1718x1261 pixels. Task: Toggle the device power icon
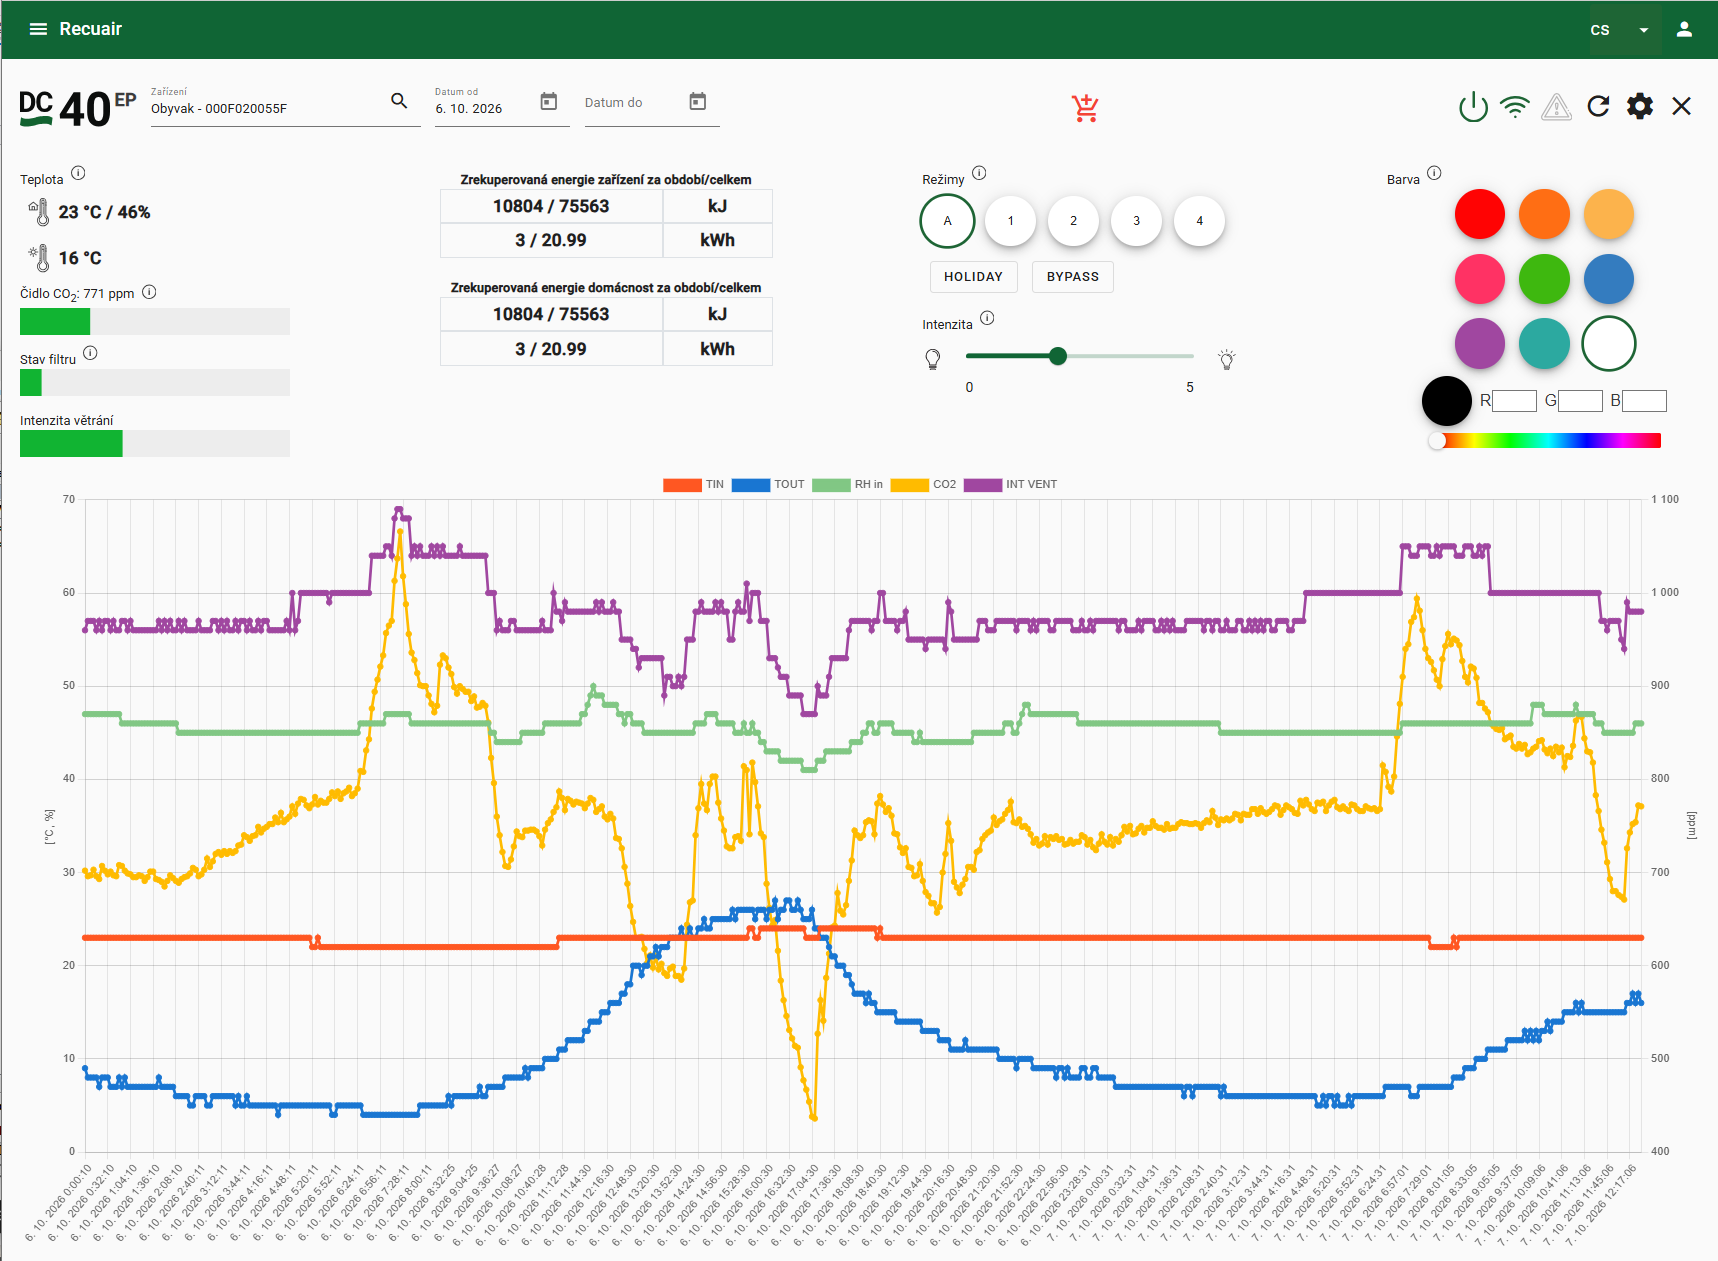1473,106
